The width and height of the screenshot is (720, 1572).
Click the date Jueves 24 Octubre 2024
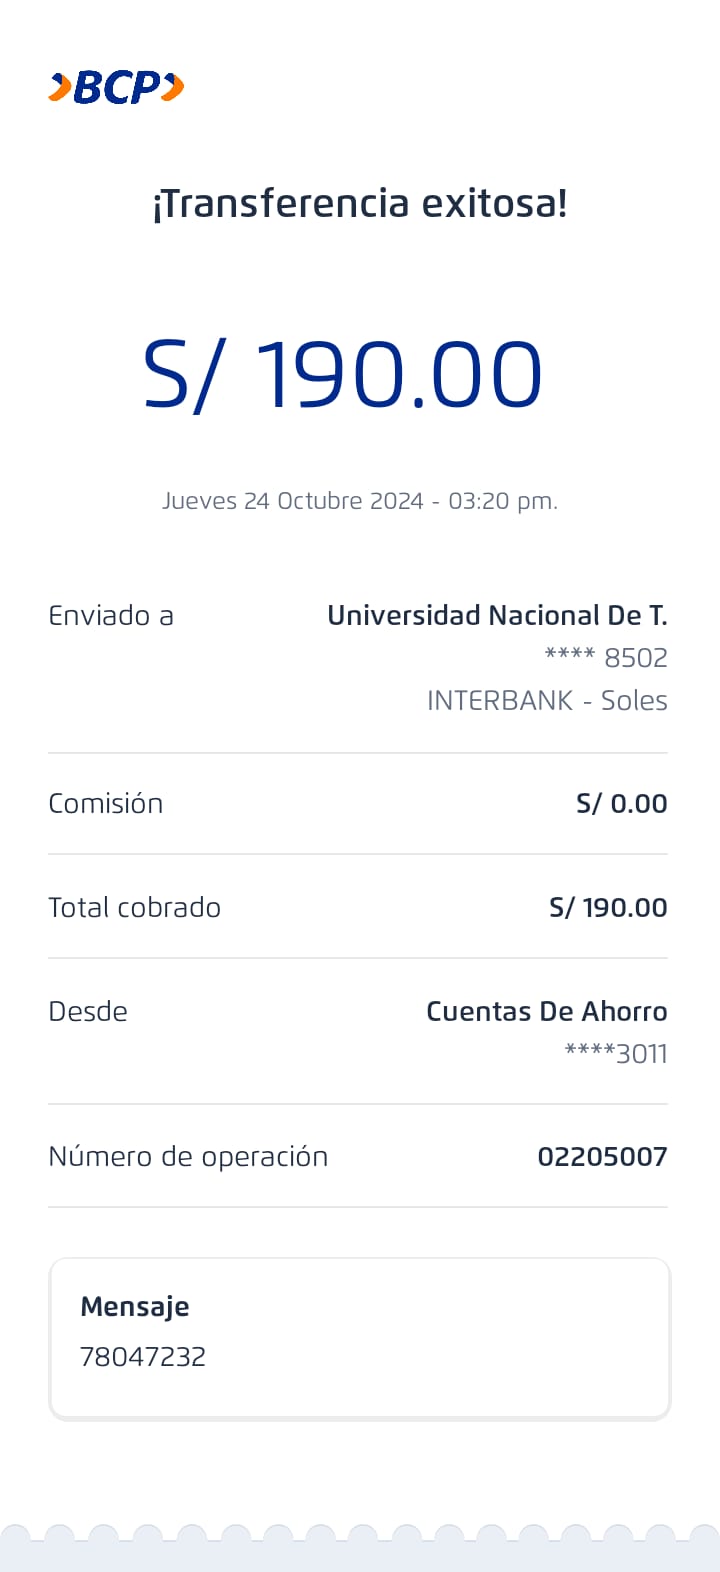coord(293,501)
